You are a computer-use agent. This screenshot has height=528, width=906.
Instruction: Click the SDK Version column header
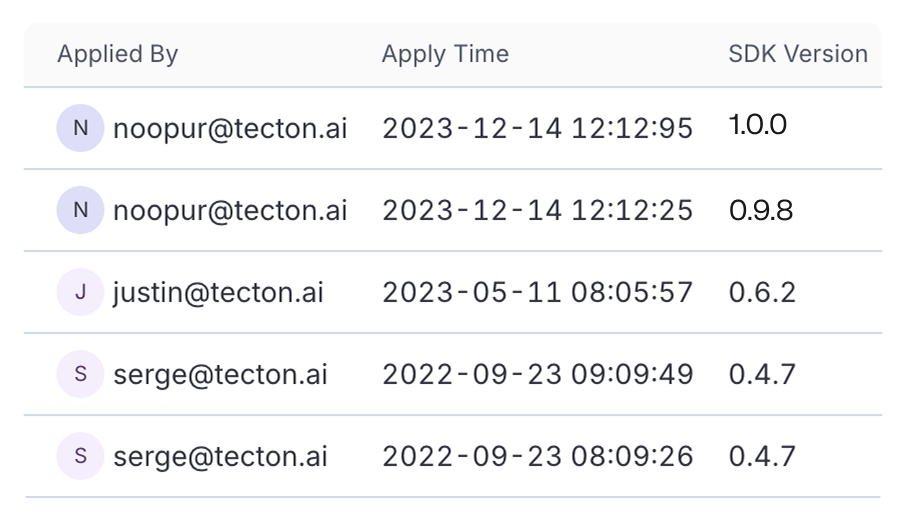[x=798, y=54]
